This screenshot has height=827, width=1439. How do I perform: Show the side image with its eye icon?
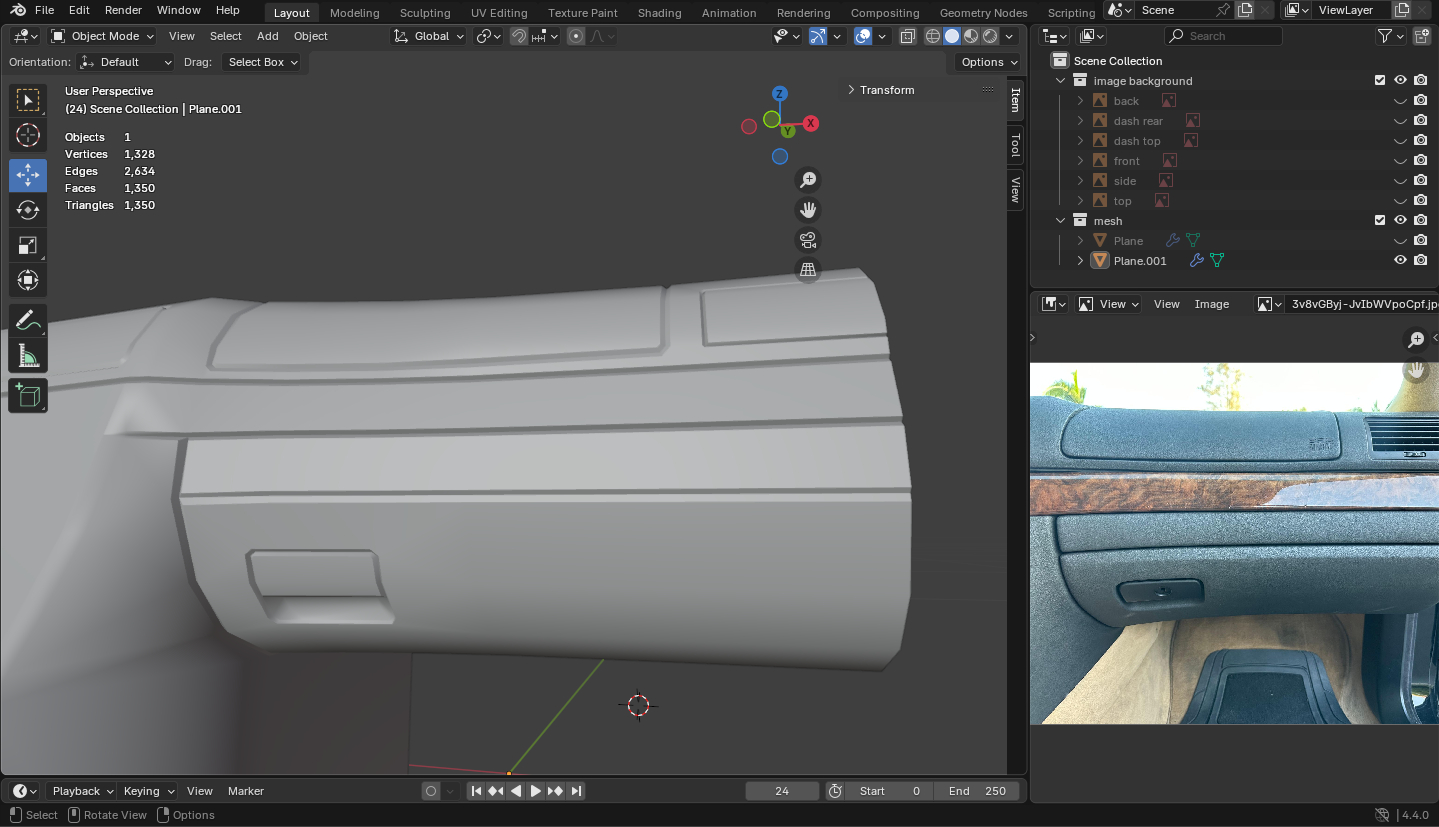pos(1400,181)
